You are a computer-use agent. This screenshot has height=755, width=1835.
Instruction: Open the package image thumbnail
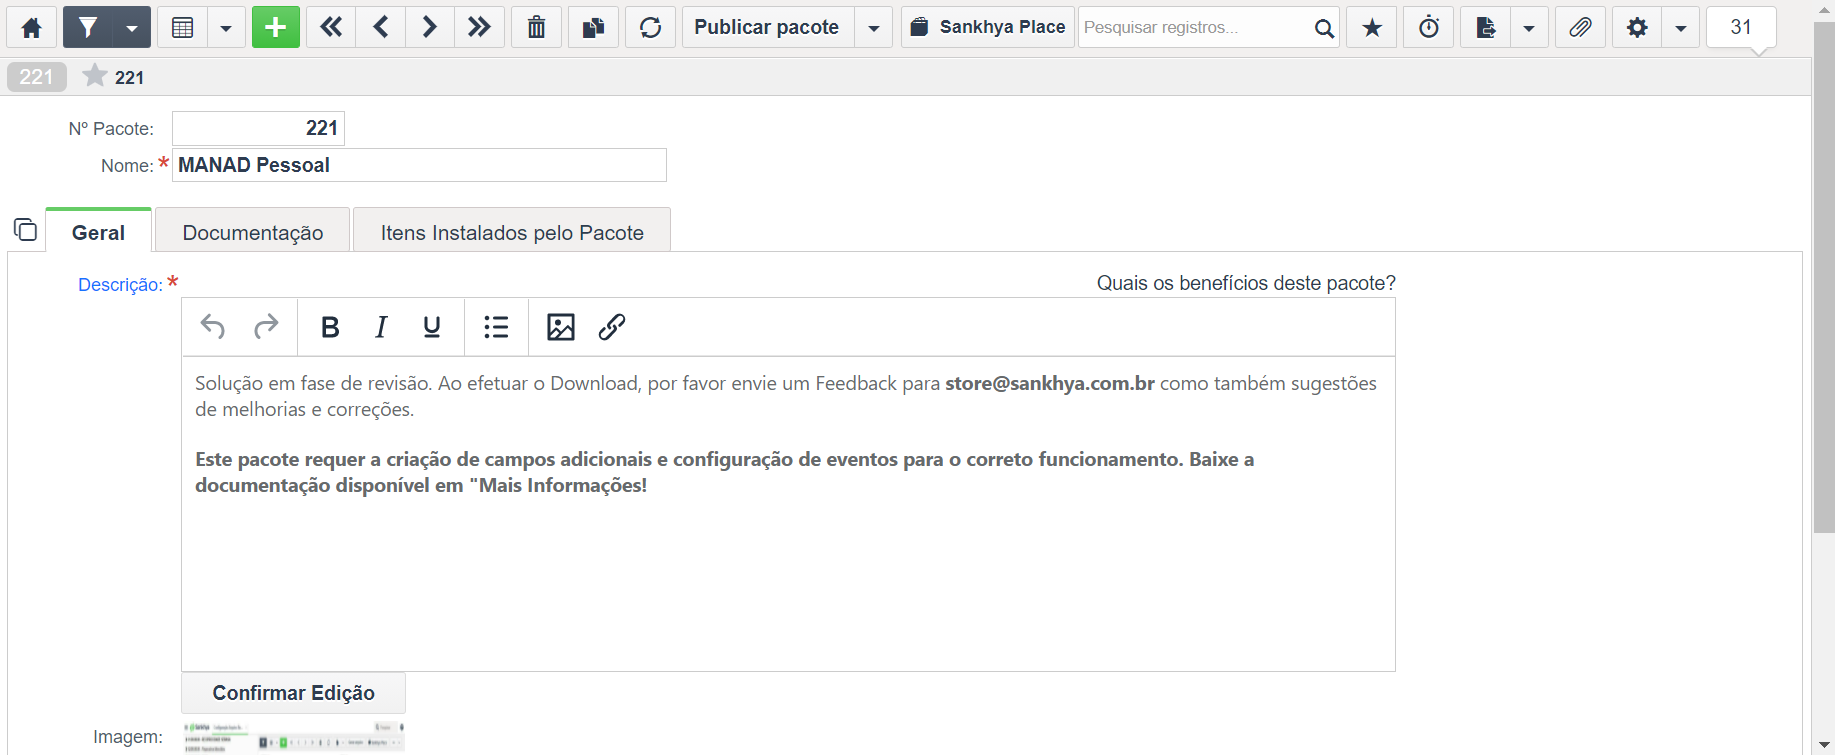(294, 737)
